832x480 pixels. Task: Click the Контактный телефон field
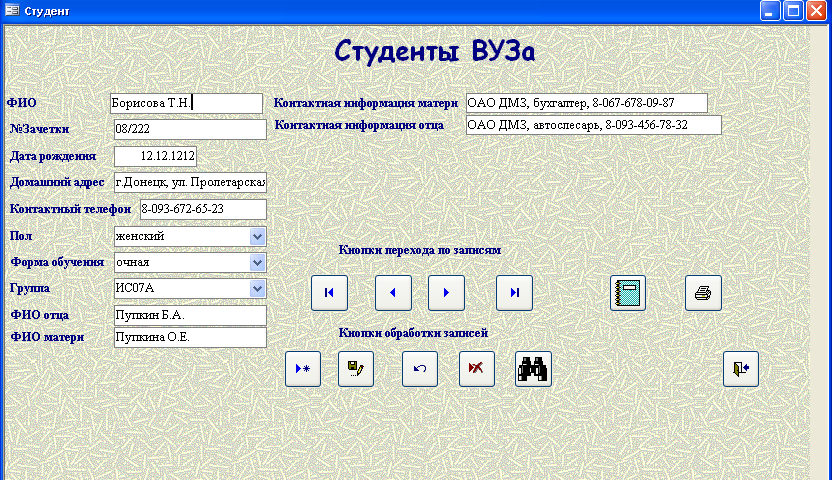pyautogui.click(x=203, y=210)
